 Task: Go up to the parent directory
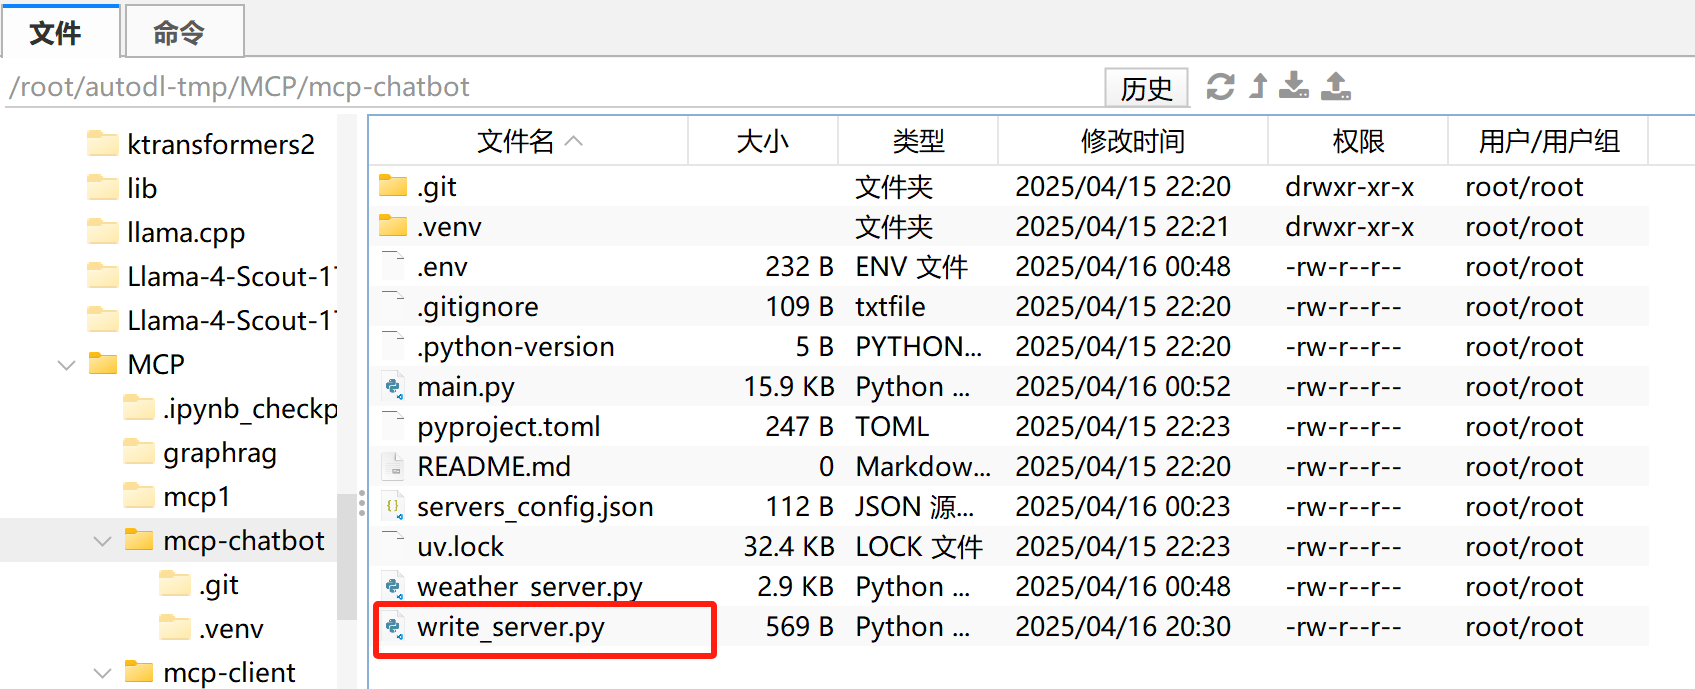pyautogui.click(x=1259, y=87)
